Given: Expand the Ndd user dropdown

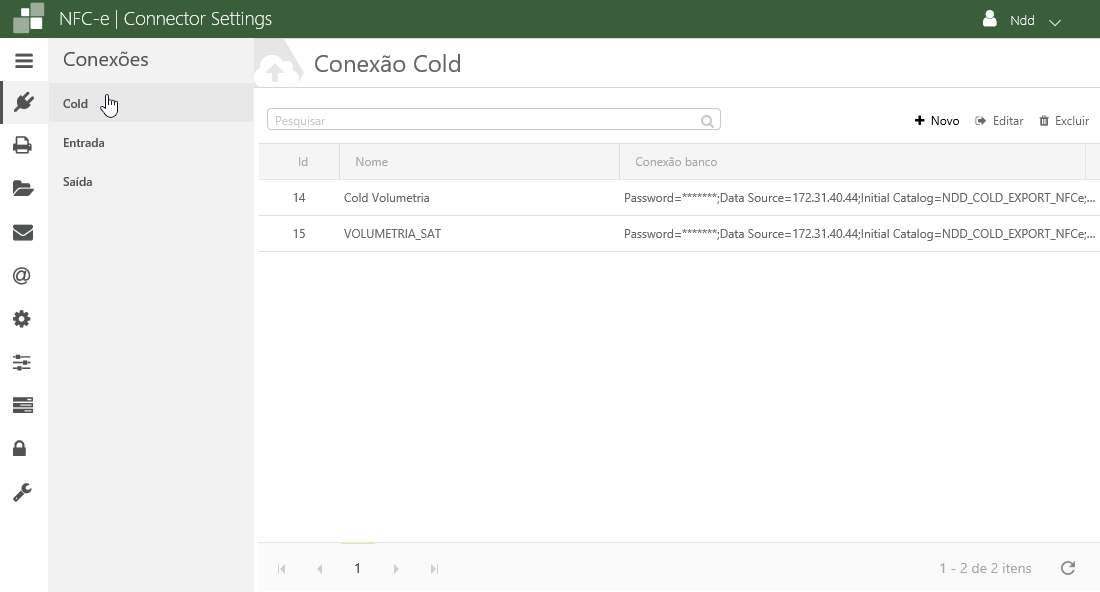Looking at the screenshot, I should coord(1022,20).
